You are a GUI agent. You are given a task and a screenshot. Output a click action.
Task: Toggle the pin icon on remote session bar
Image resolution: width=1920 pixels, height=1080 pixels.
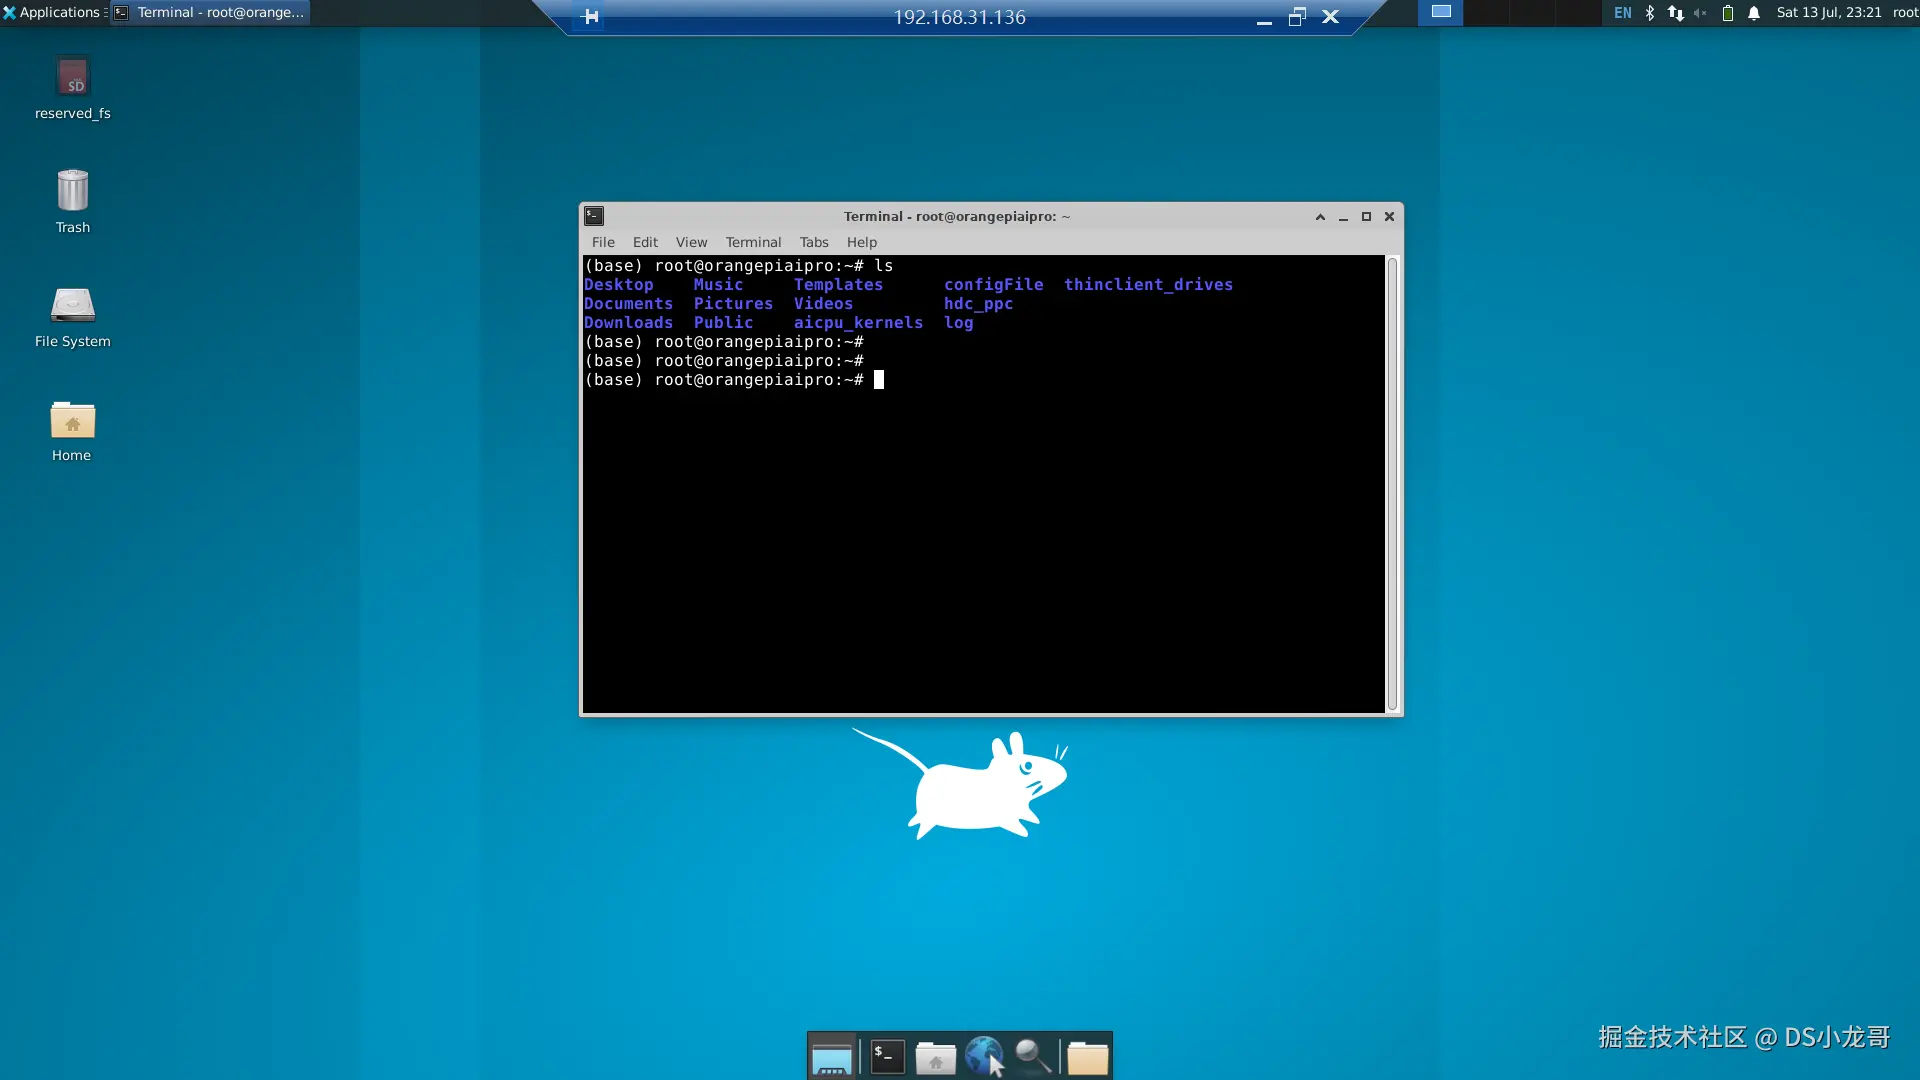tap(590, 17)
